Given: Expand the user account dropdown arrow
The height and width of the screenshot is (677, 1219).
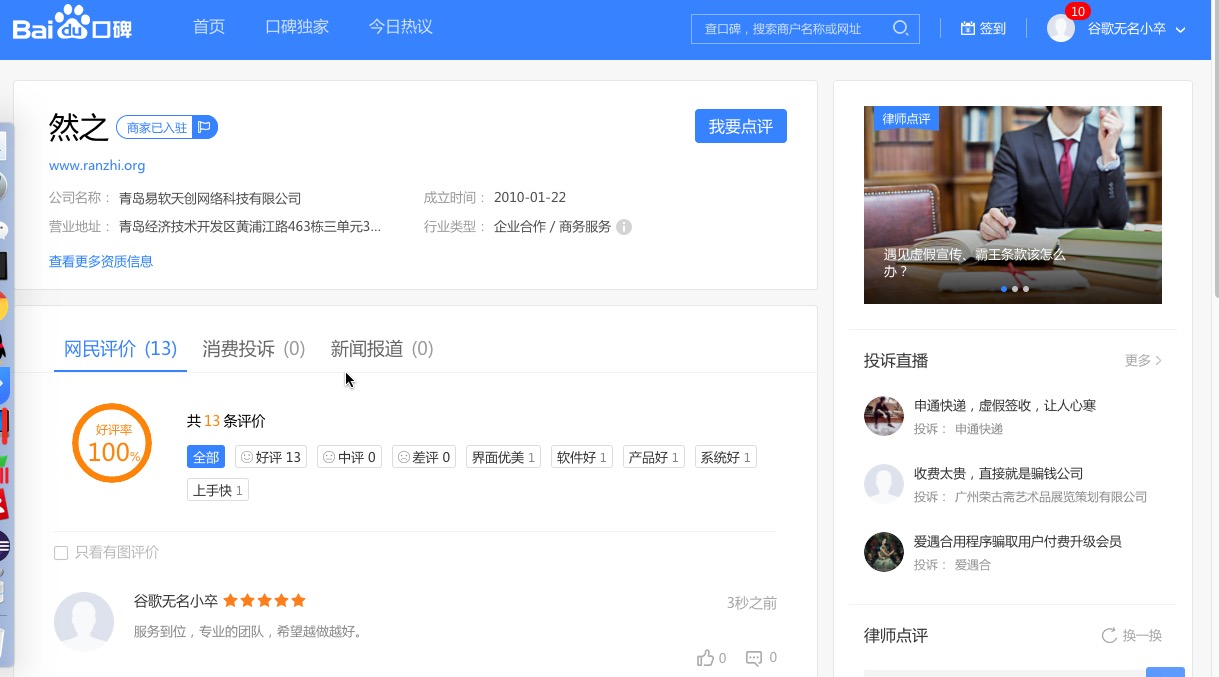Looking at the screenshot, I should [1181, 30].
